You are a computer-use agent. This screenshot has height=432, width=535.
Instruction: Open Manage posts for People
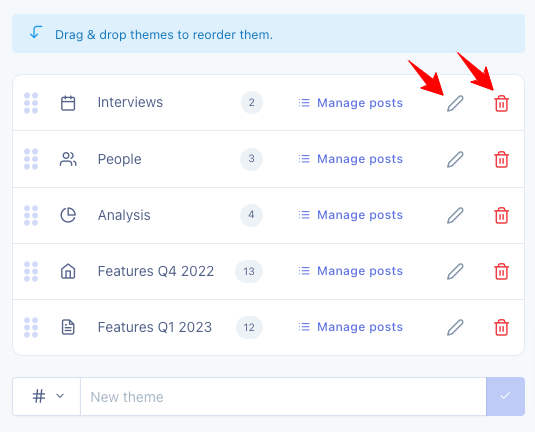click(x=351, y=159)
